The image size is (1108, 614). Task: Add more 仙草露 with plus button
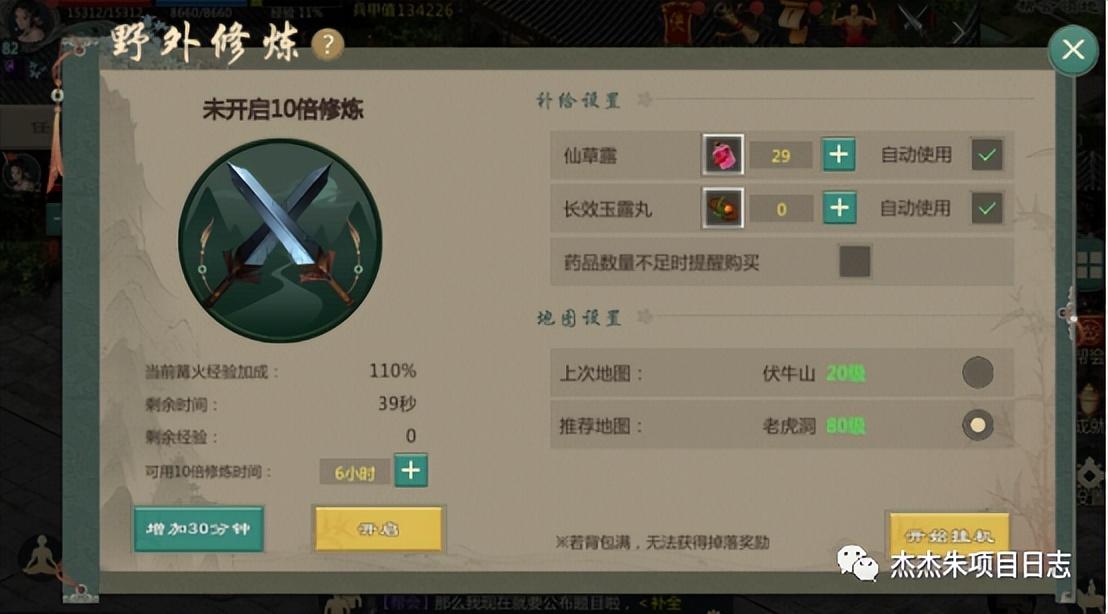click(x=839, y=155)
